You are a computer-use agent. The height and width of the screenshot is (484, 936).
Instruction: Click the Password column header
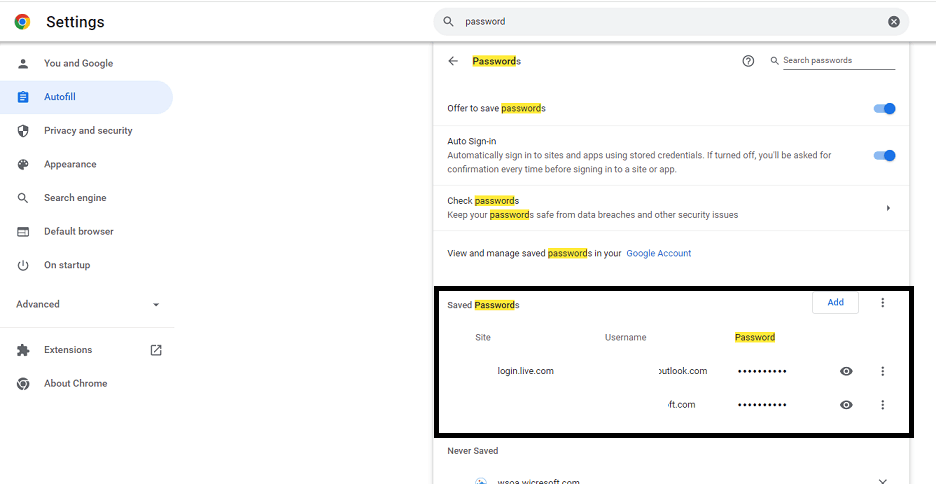point(755,337)
